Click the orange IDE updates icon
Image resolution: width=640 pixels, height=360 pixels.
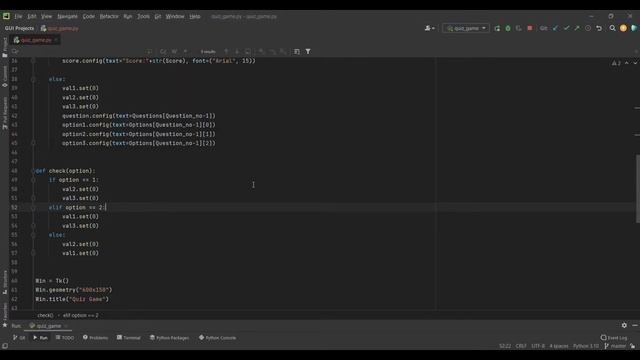click(x=623, y=28)
